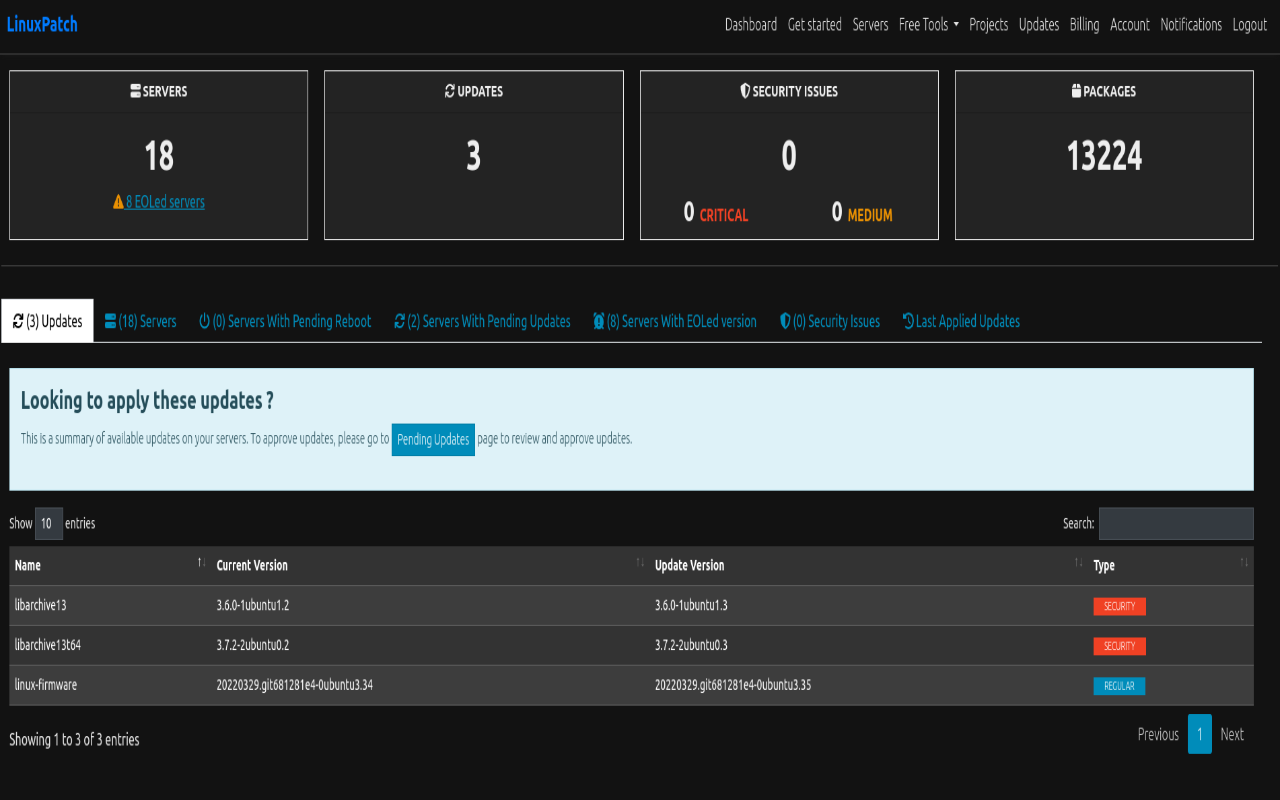1280x800 pixels.
Task: Open the 8 EOLed servers link
Action: [165, 202]
